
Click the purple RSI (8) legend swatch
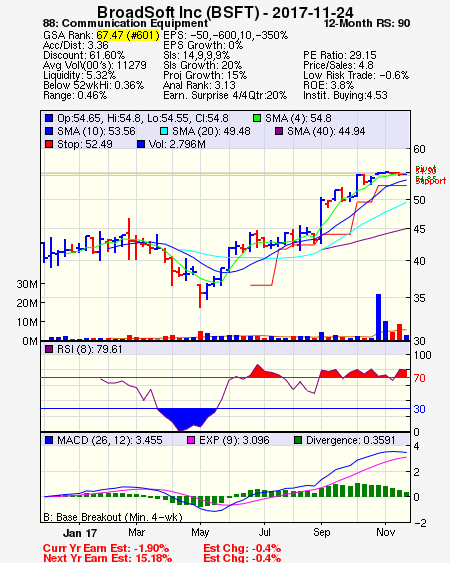[49, 349]
